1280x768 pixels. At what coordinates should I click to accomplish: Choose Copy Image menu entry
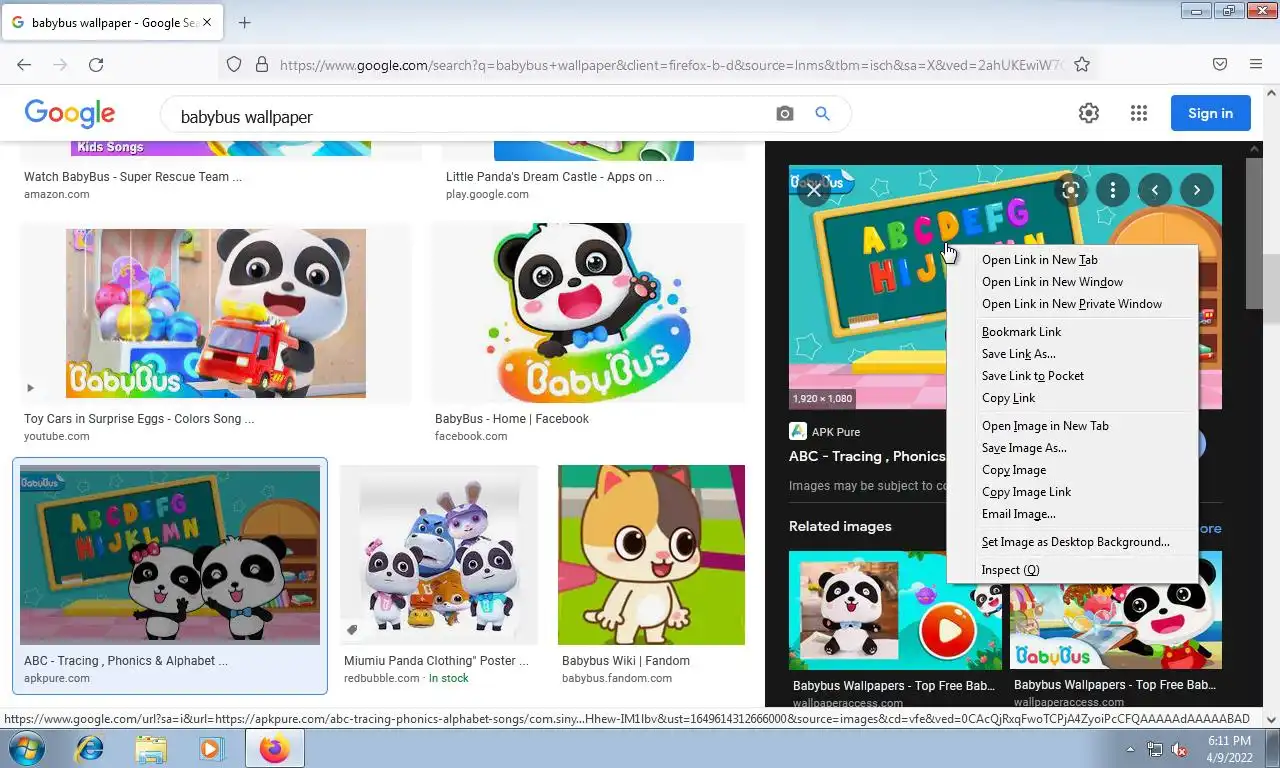(x=1072, y=470)
